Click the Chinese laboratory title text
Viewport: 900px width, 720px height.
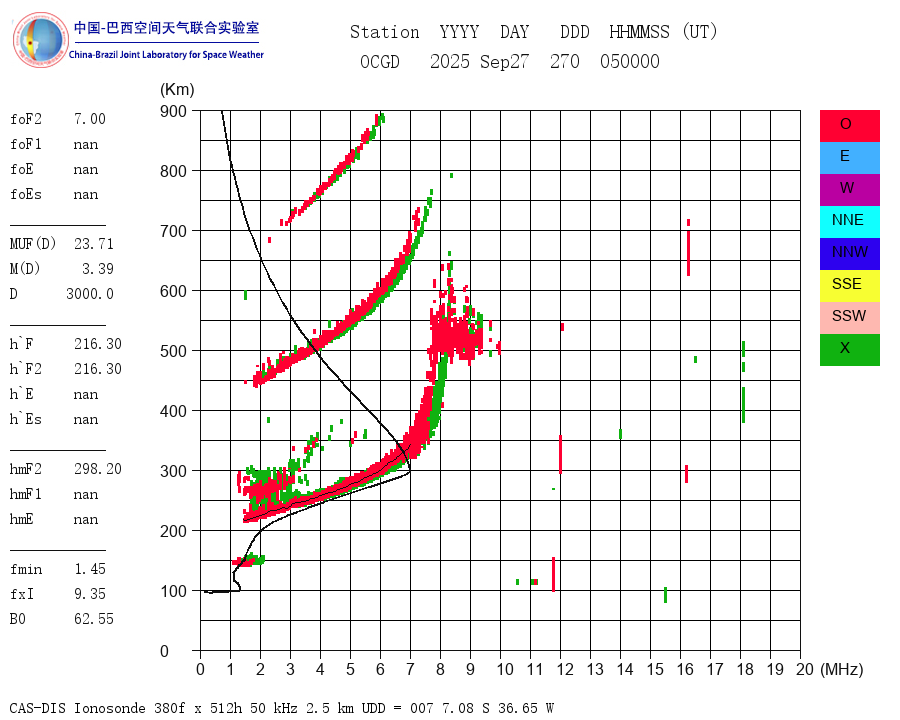(166, 28)
